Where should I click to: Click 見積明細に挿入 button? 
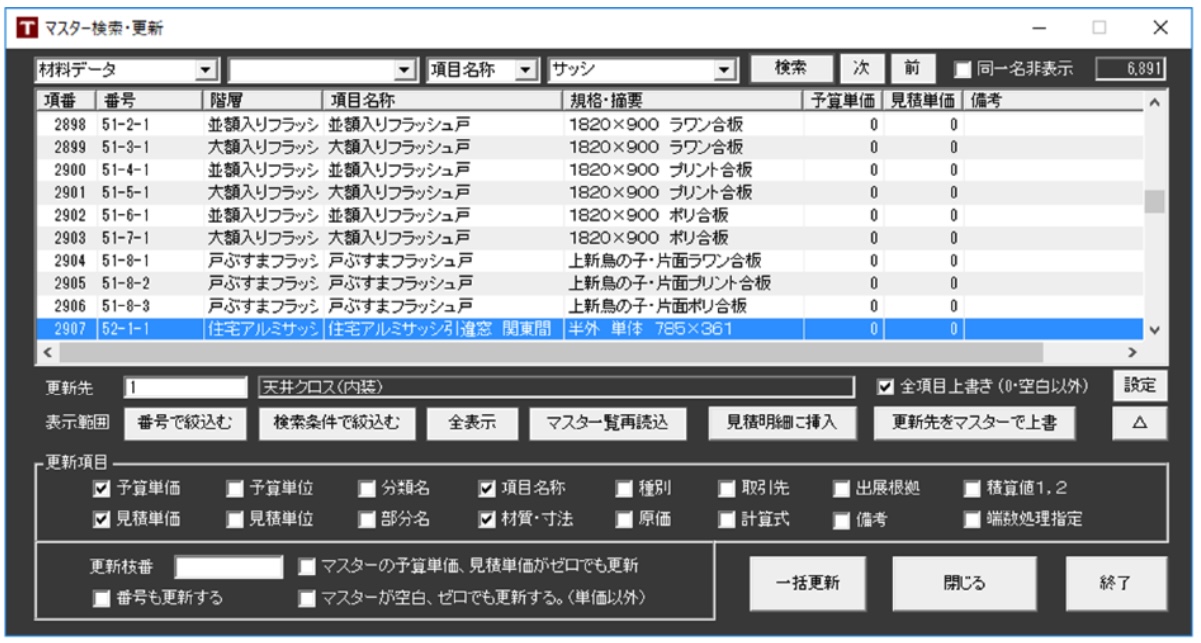click(x=782, y=423)
